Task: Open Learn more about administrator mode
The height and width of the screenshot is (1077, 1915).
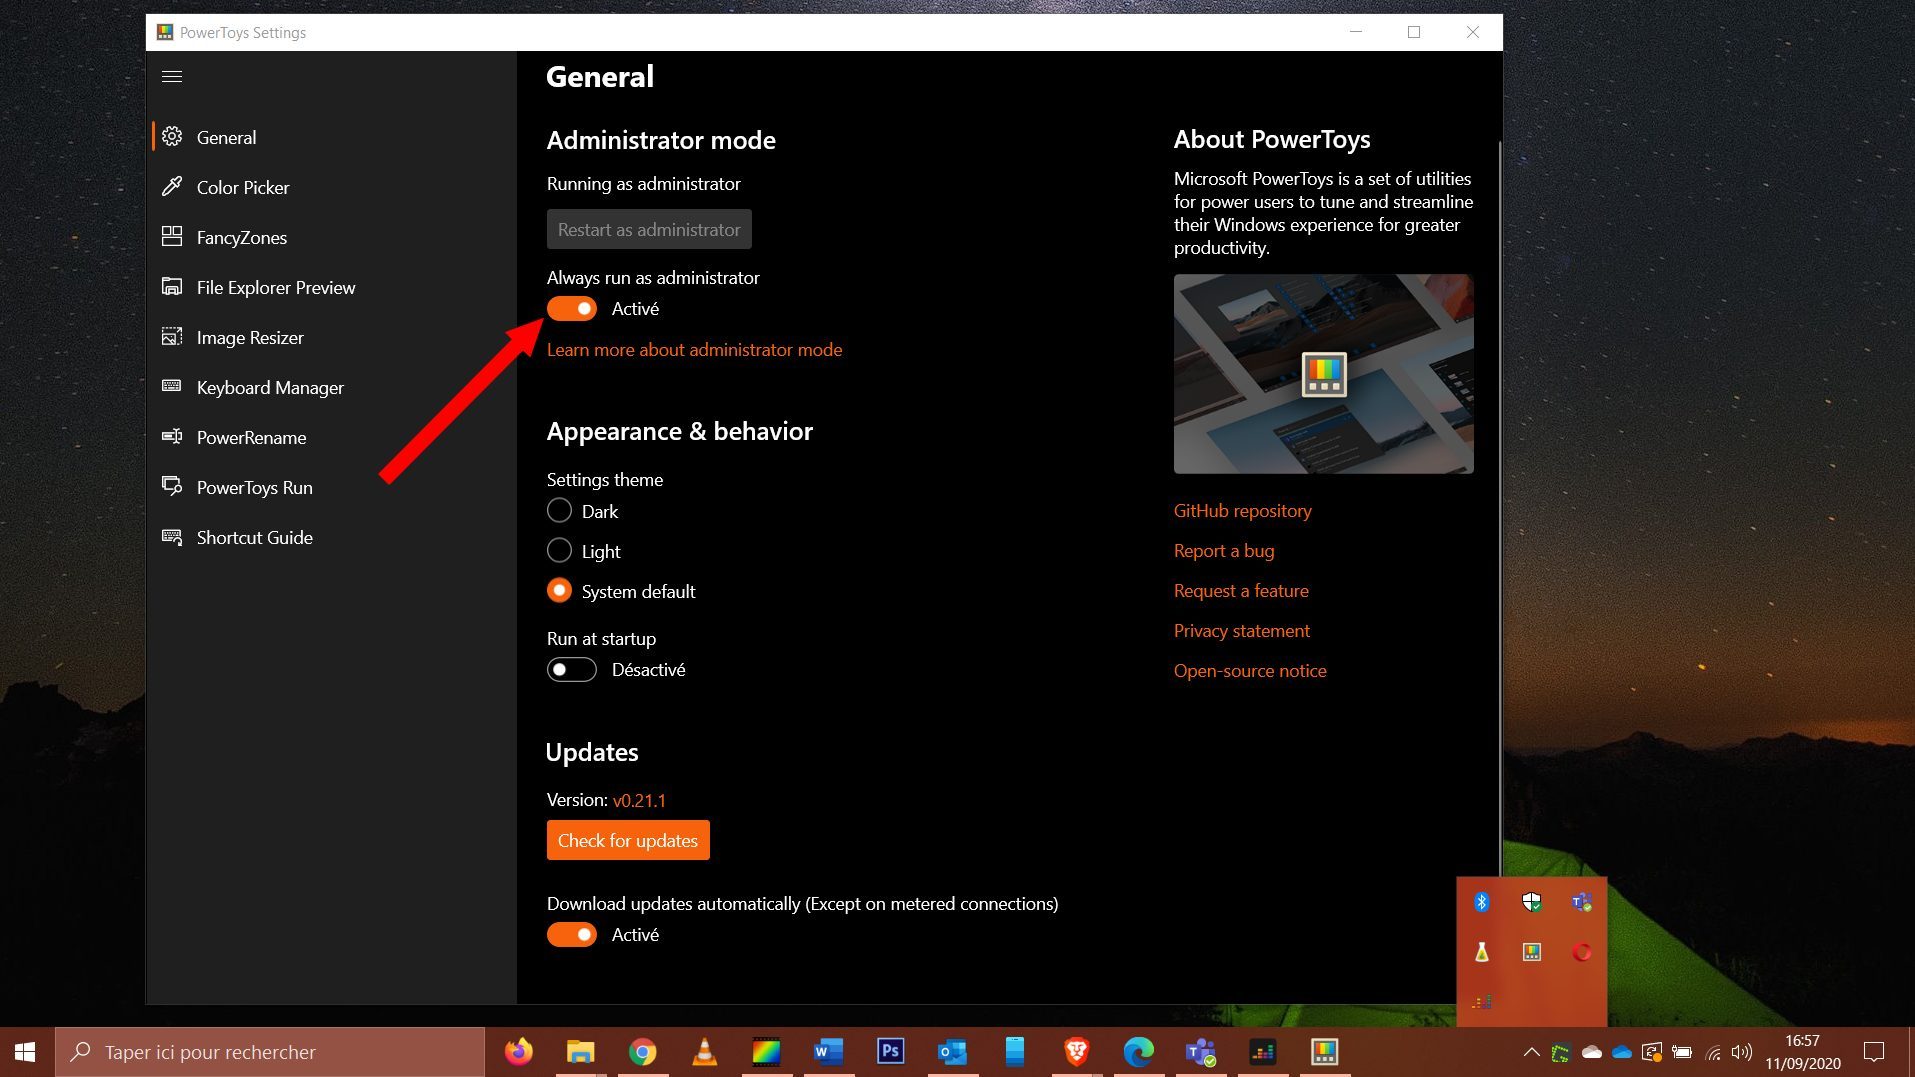Action: 694,350
